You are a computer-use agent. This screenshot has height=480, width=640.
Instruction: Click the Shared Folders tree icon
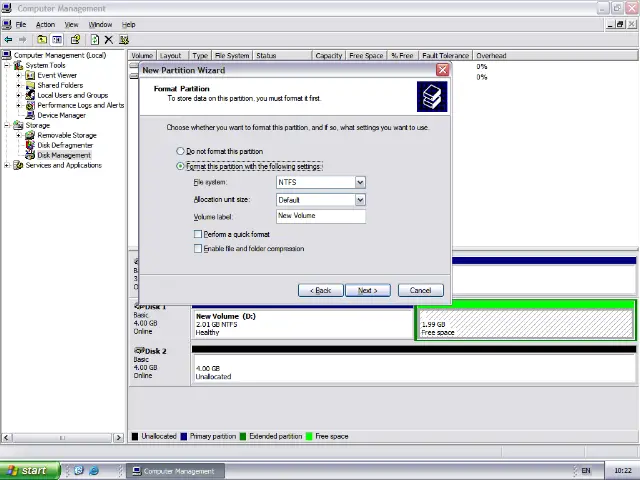[30, 85]
